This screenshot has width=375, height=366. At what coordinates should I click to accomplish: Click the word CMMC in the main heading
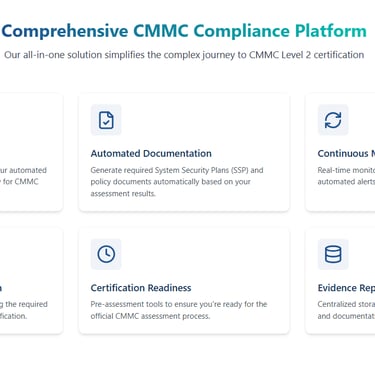161,31
